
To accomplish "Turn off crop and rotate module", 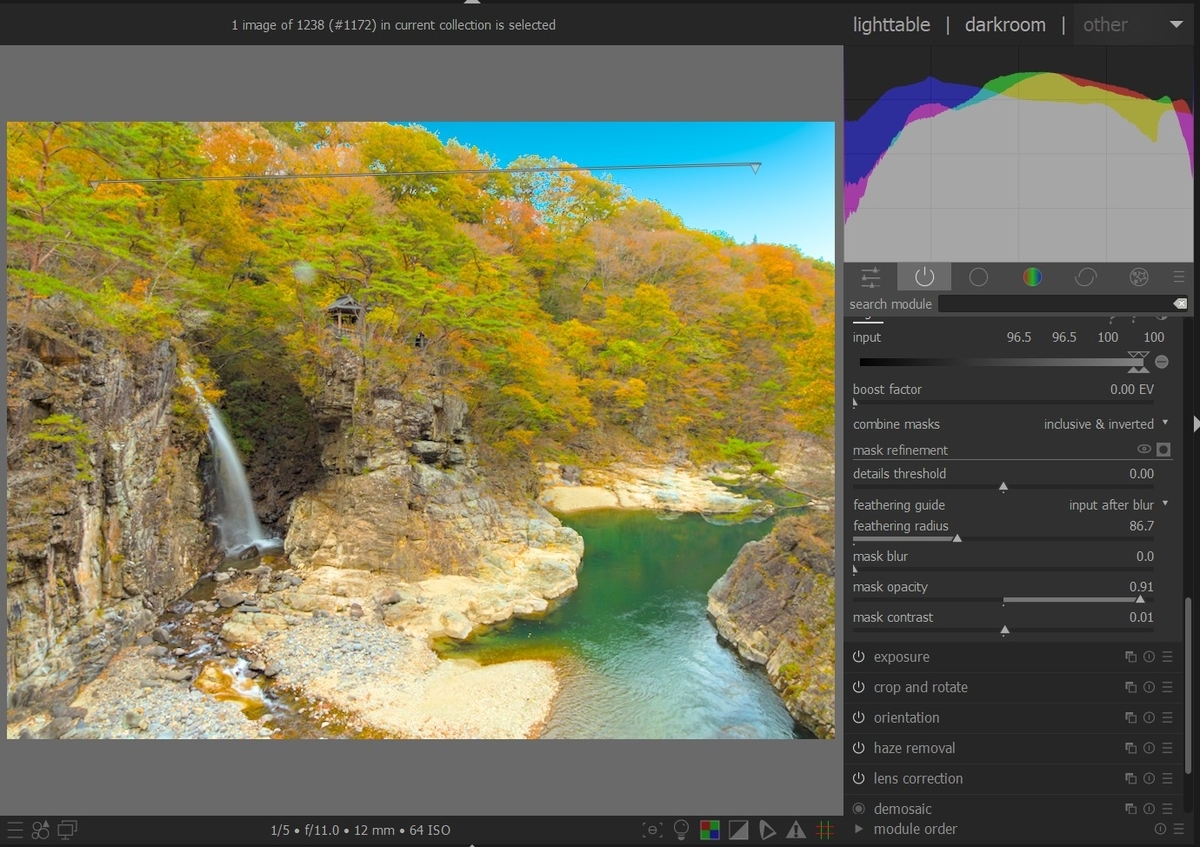I will (859, 687).
